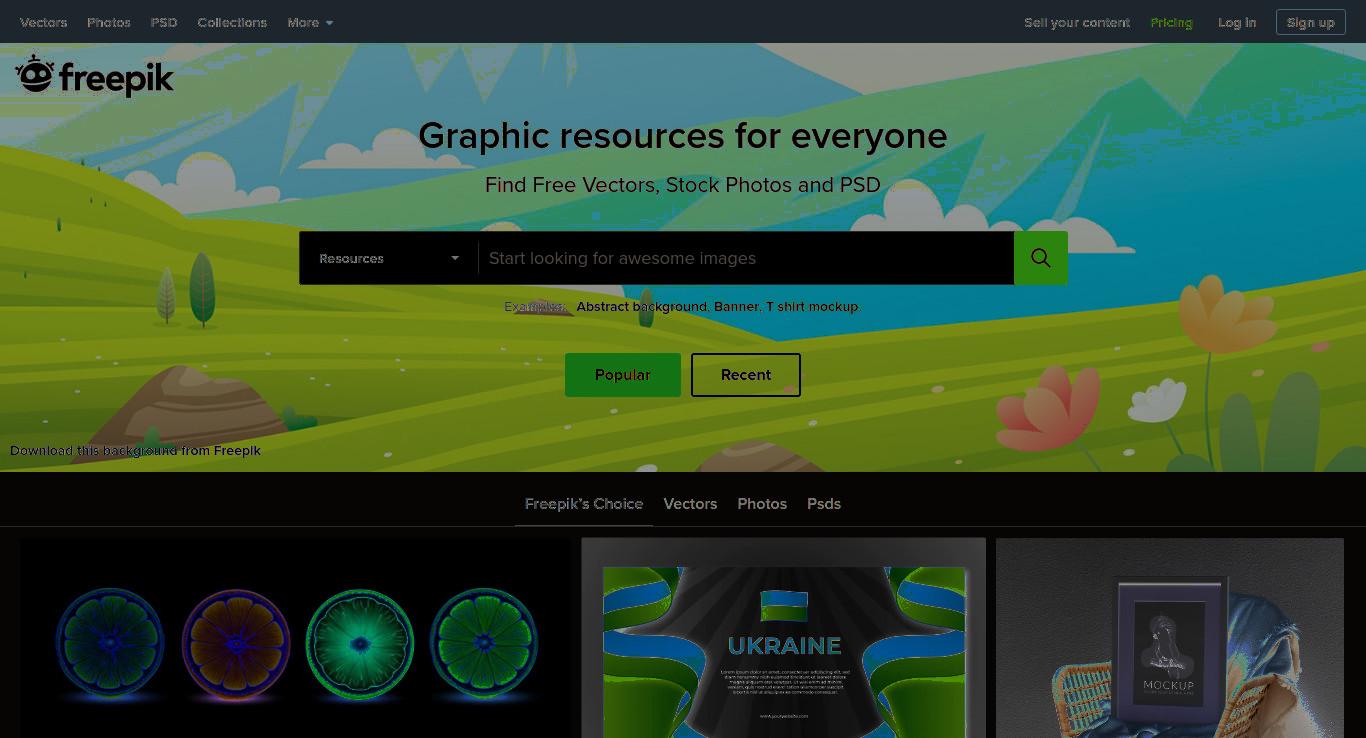Open the PSD menu item
The width and height of the screenshot is (1366, 738).
pyautogui.click(x=164, y=22)
